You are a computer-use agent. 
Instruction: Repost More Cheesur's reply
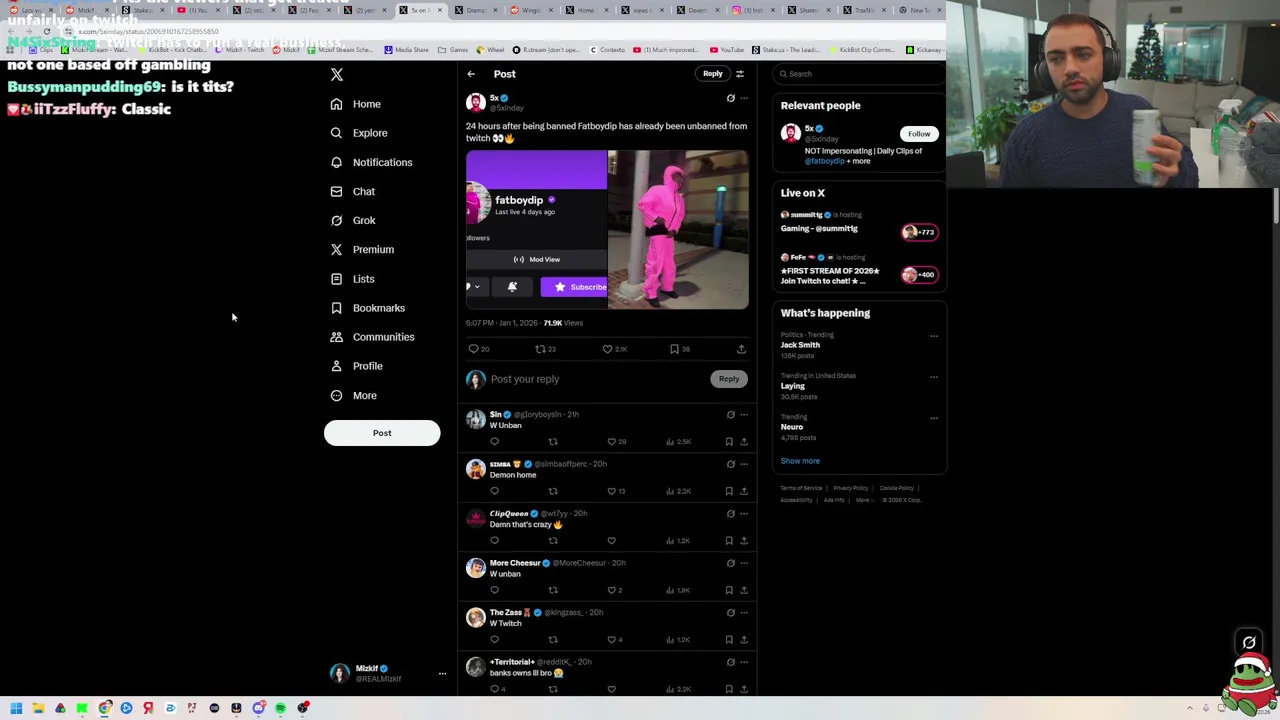(553, 590)
